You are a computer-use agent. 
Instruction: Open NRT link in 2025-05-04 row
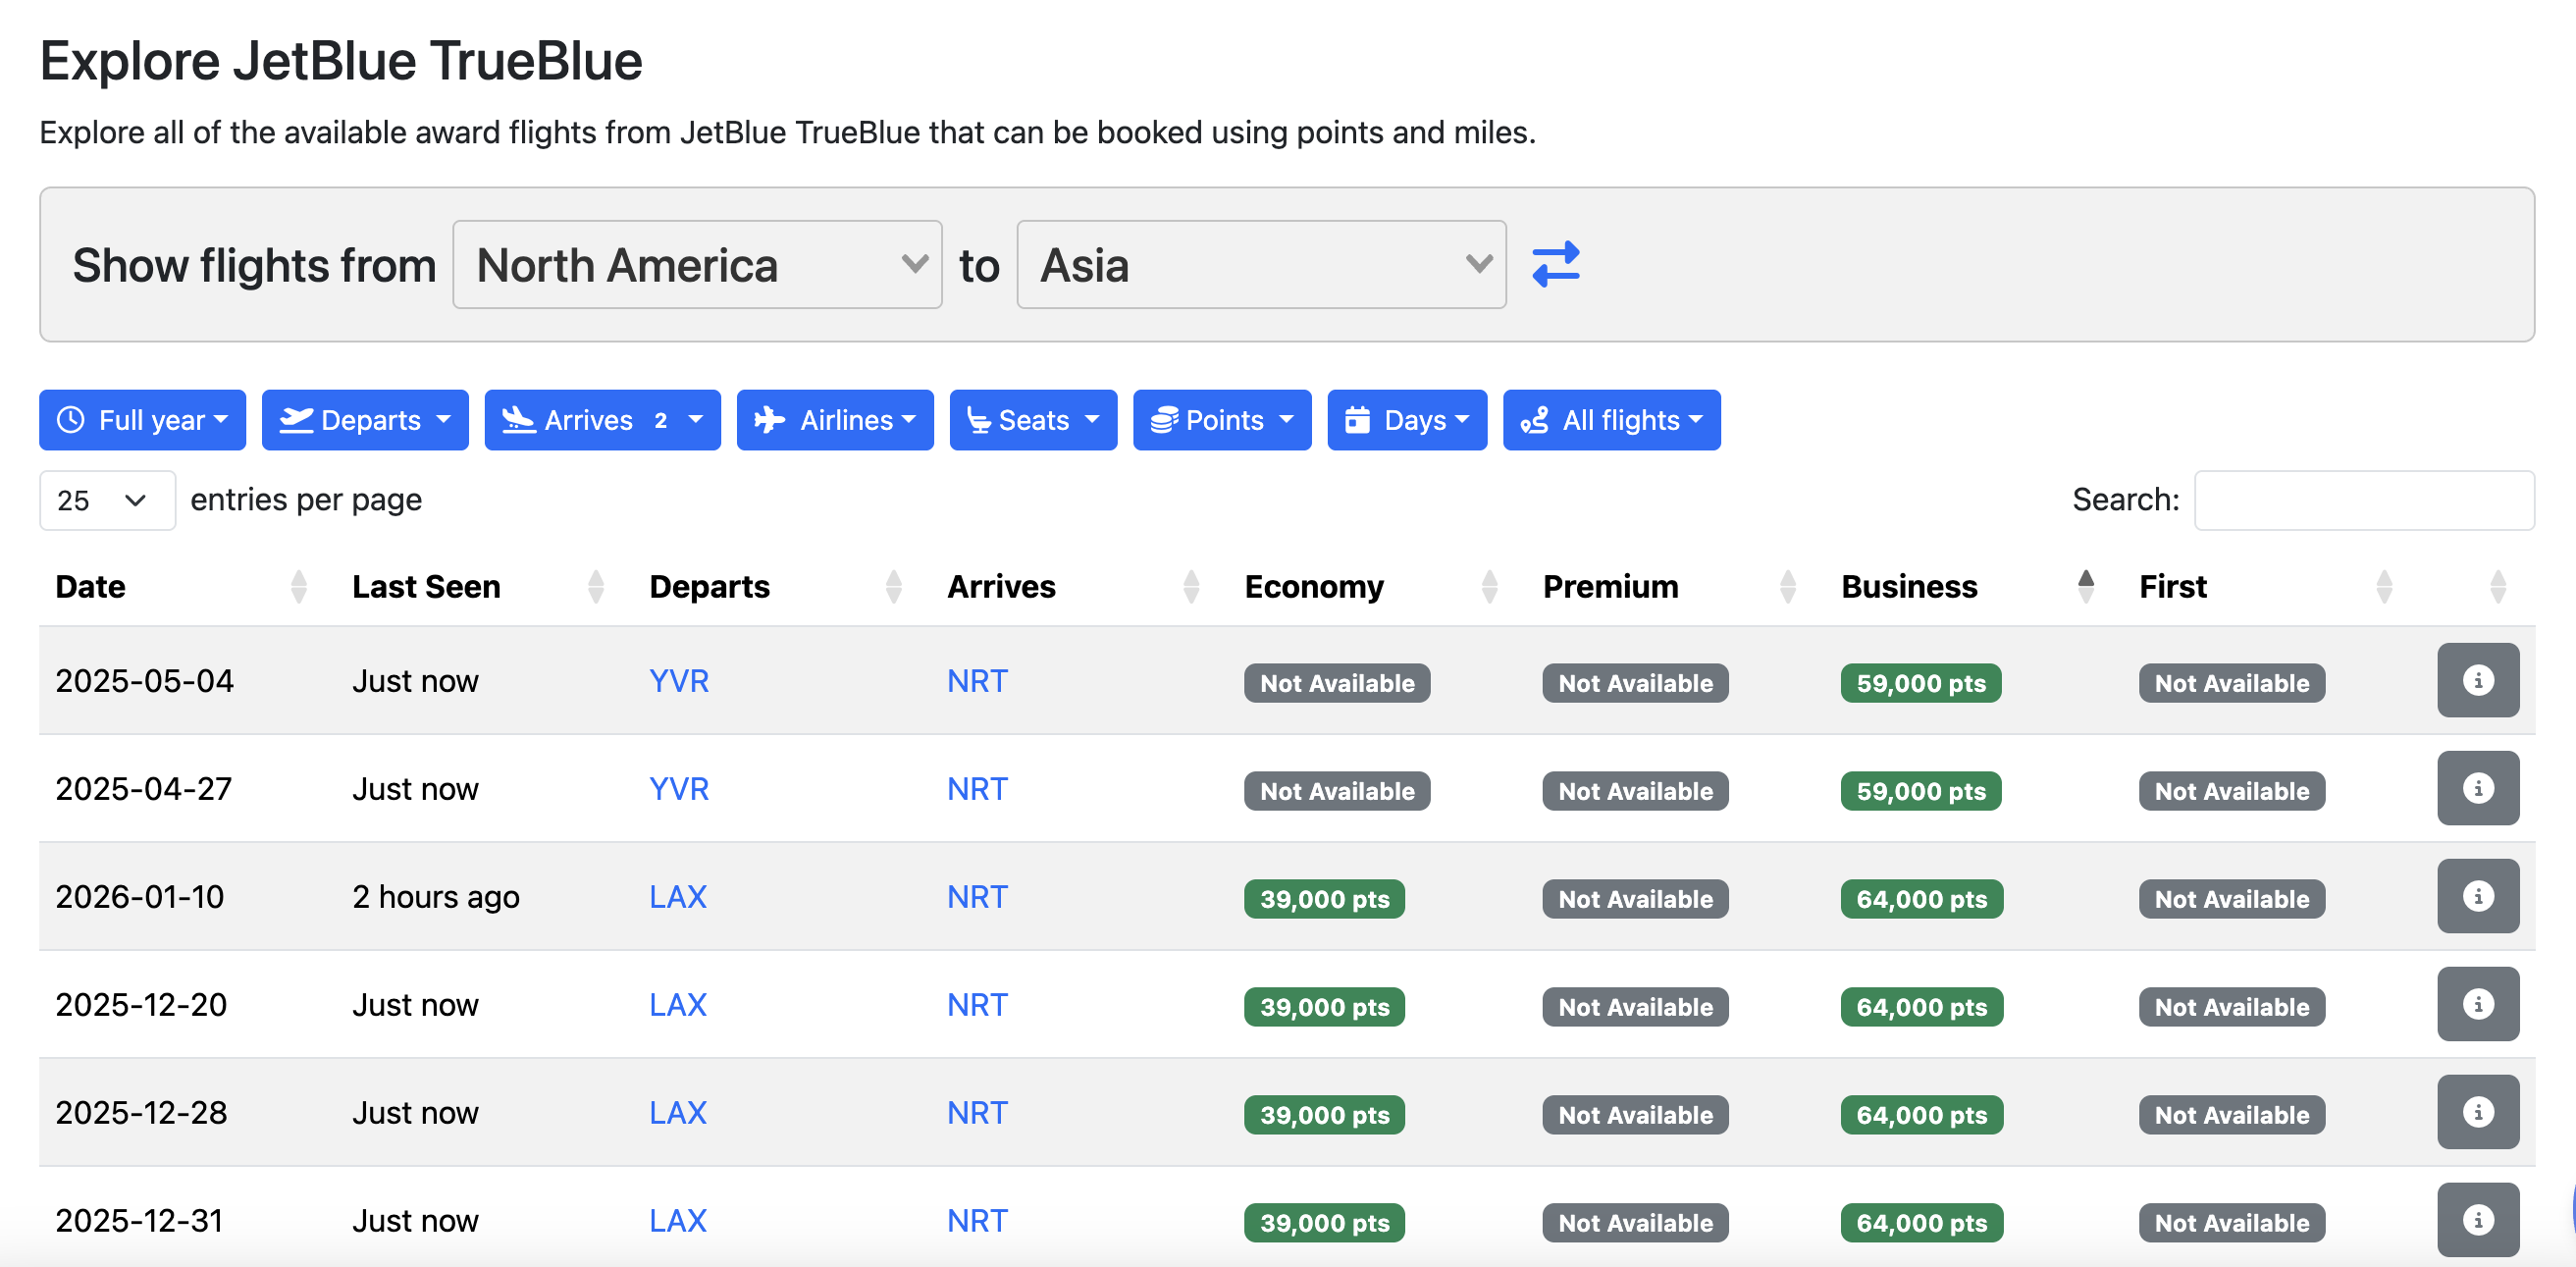(977, 681)
